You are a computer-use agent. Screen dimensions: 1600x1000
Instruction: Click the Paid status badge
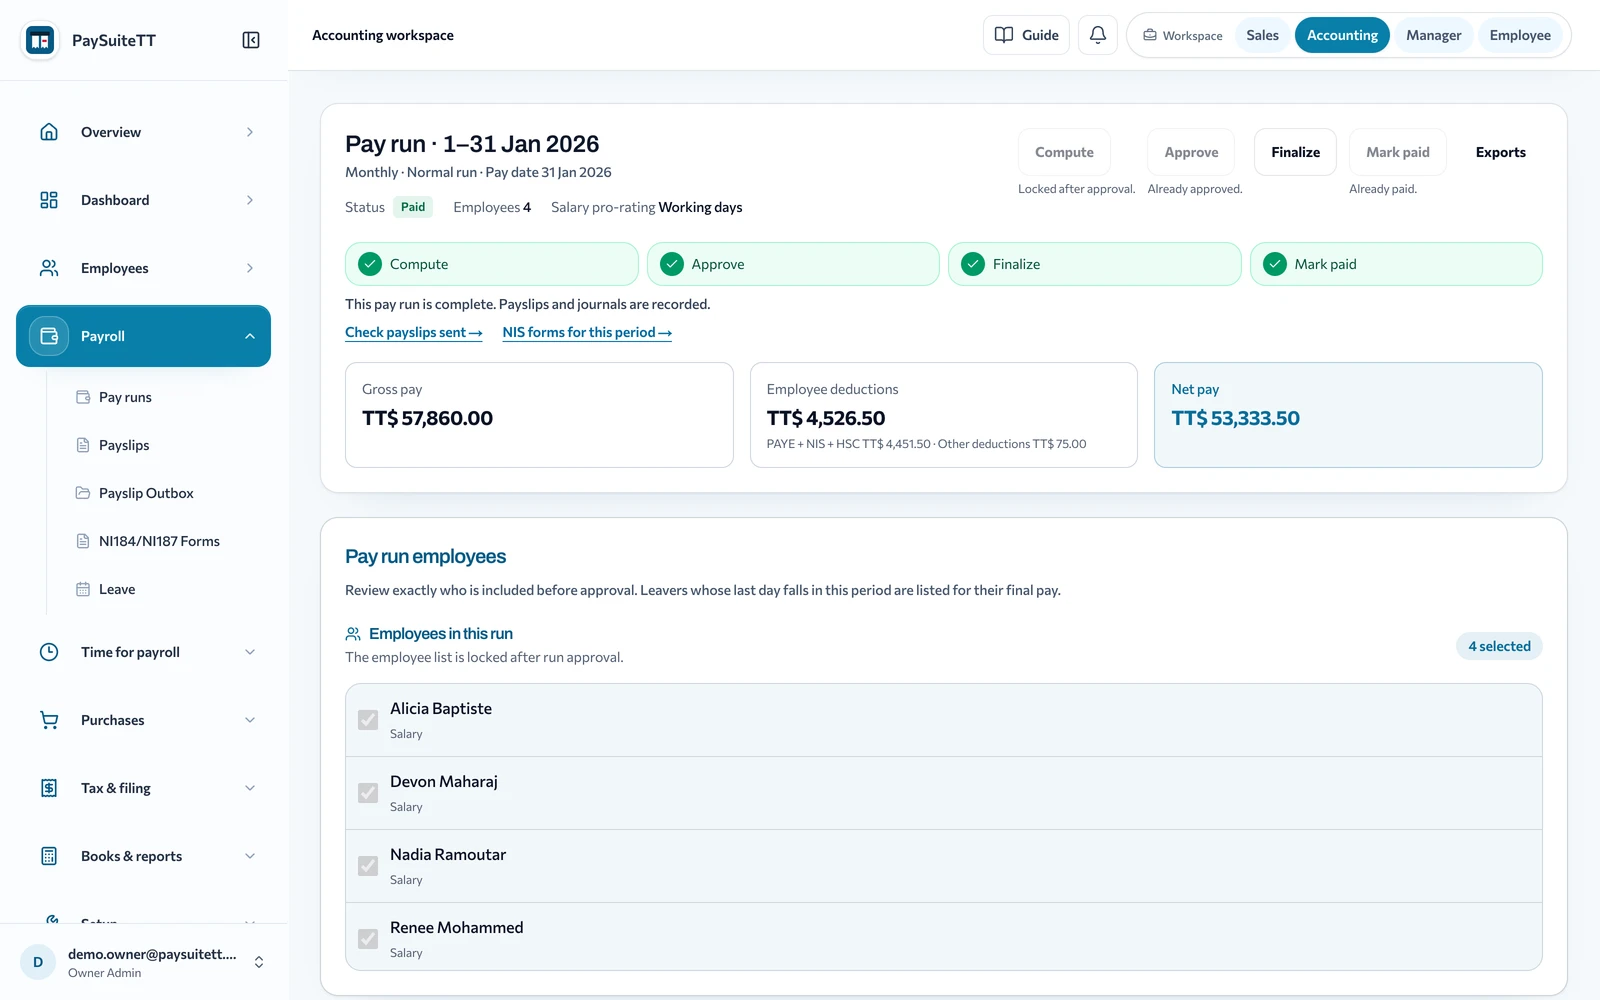click(413, 207)
